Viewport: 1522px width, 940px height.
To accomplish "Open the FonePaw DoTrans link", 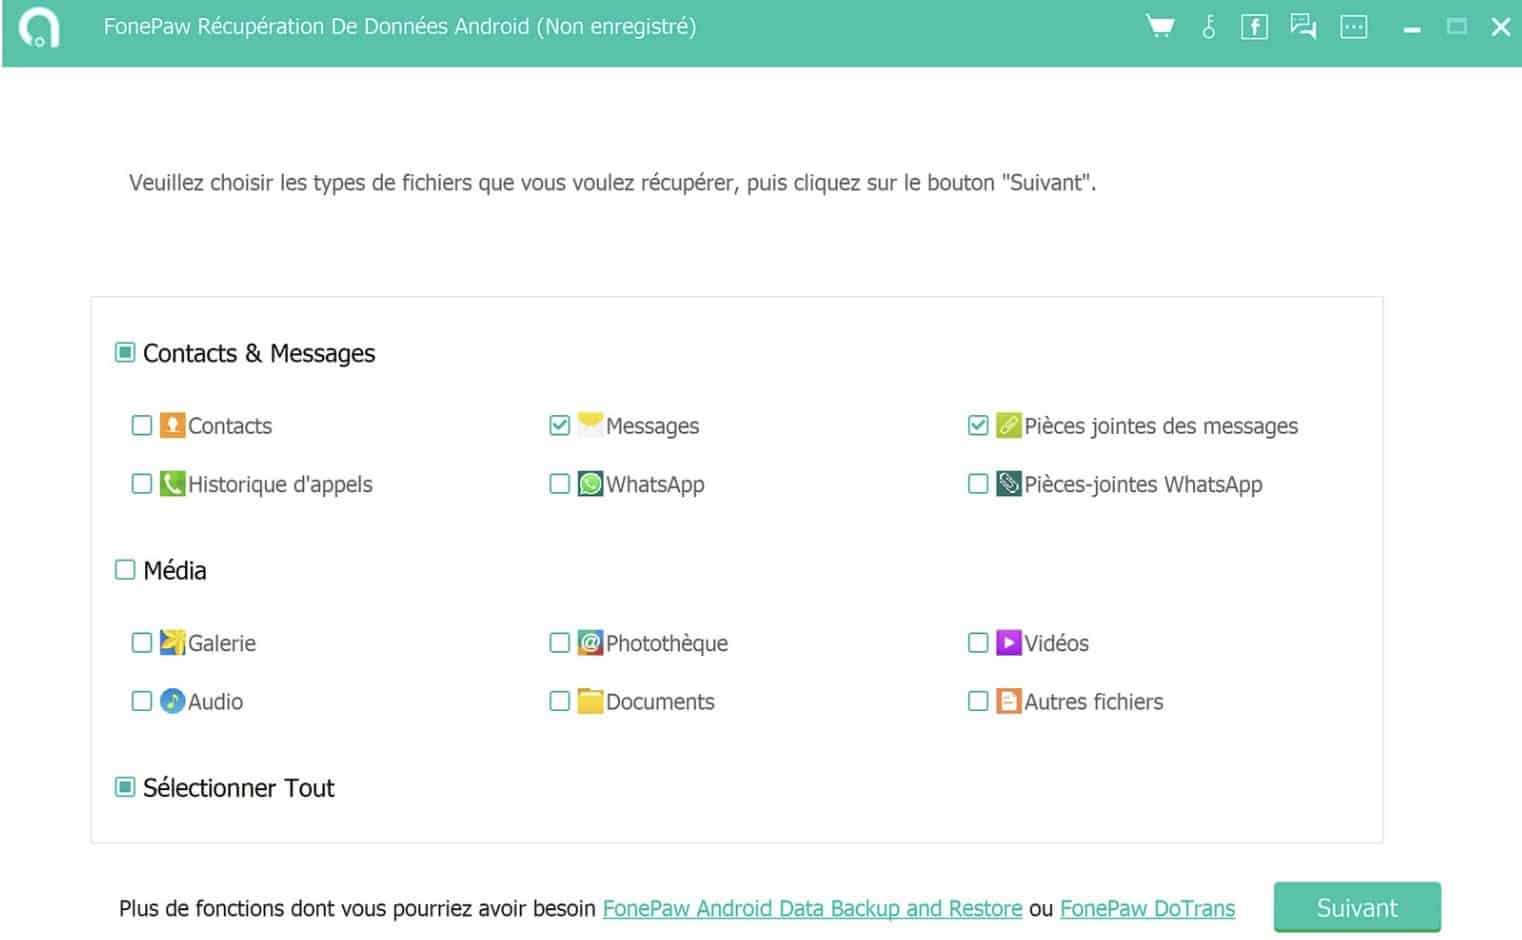I will 1147,908.
